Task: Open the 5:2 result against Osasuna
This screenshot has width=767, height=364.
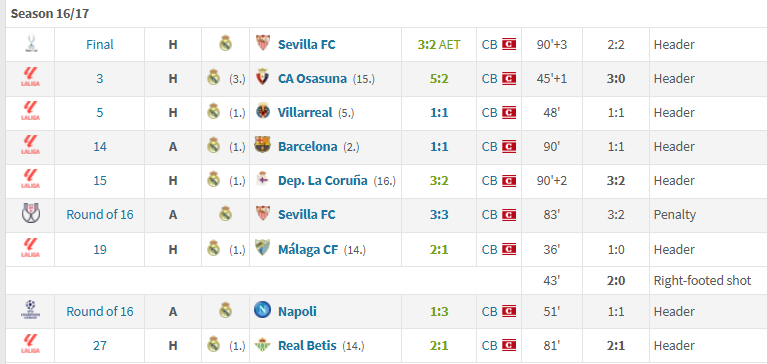Action: tap(439, 79)
